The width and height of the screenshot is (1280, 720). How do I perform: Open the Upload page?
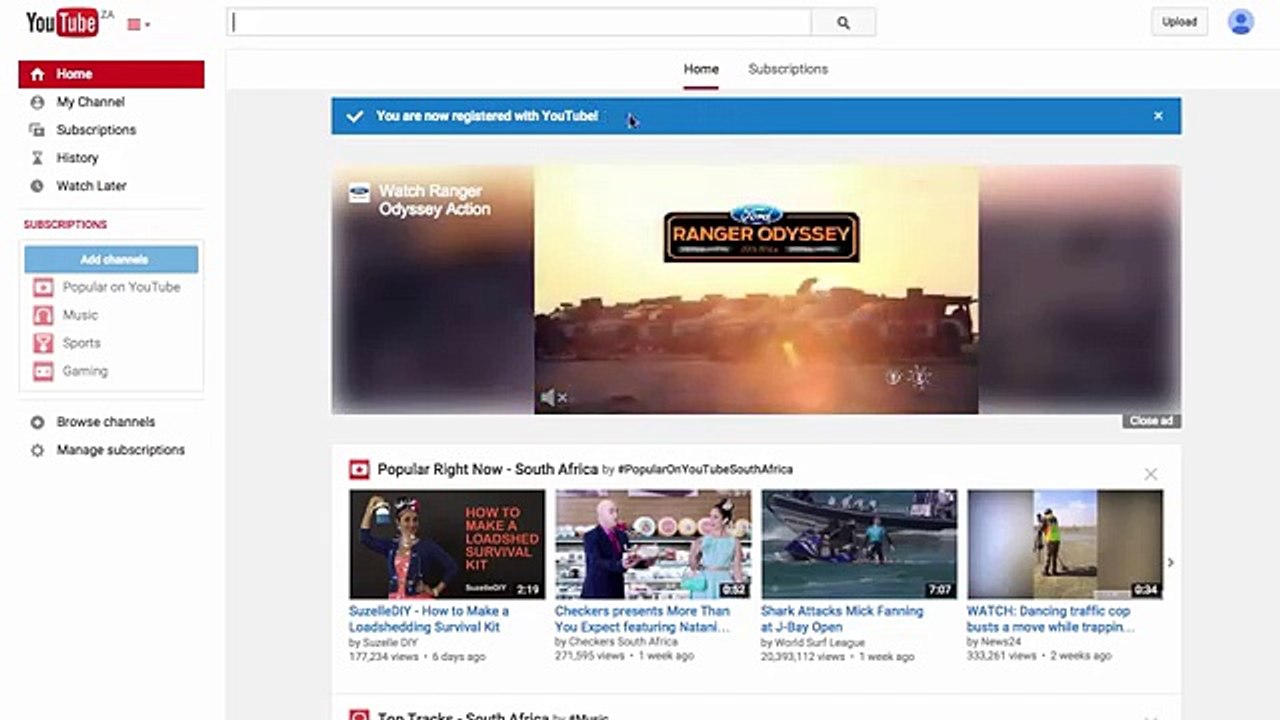point(1179,22)
